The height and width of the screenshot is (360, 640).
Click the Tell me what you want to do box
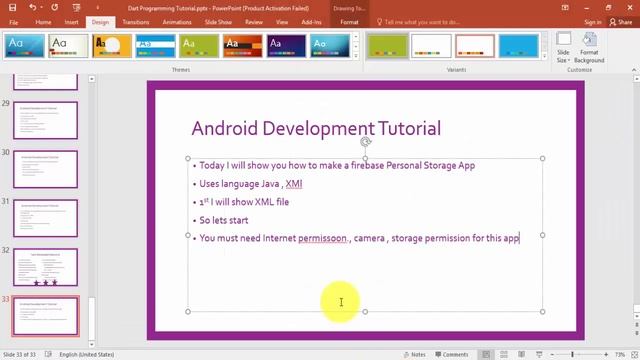tap(418, 22)
